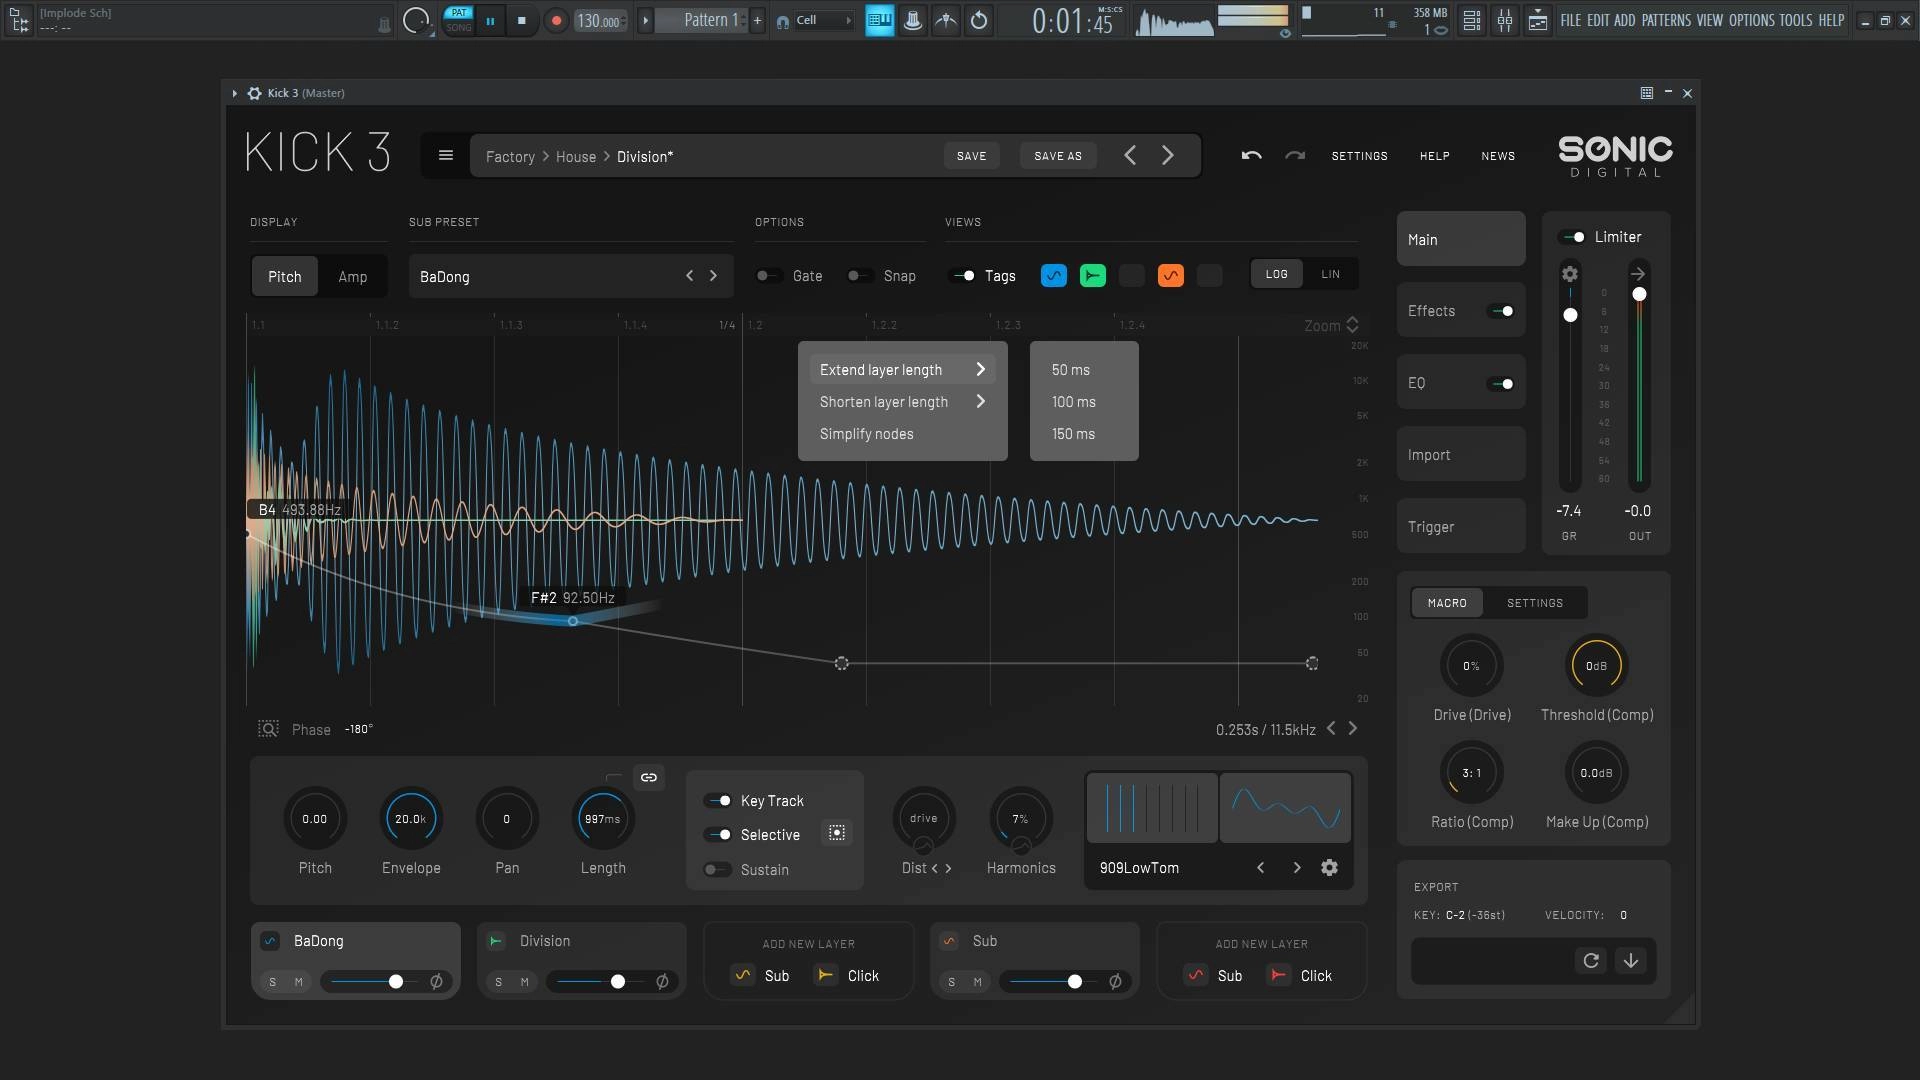This screenshot has height=1080, width=1920.
Task: Go to the next sub preset
Action: [x=713, y=275]
